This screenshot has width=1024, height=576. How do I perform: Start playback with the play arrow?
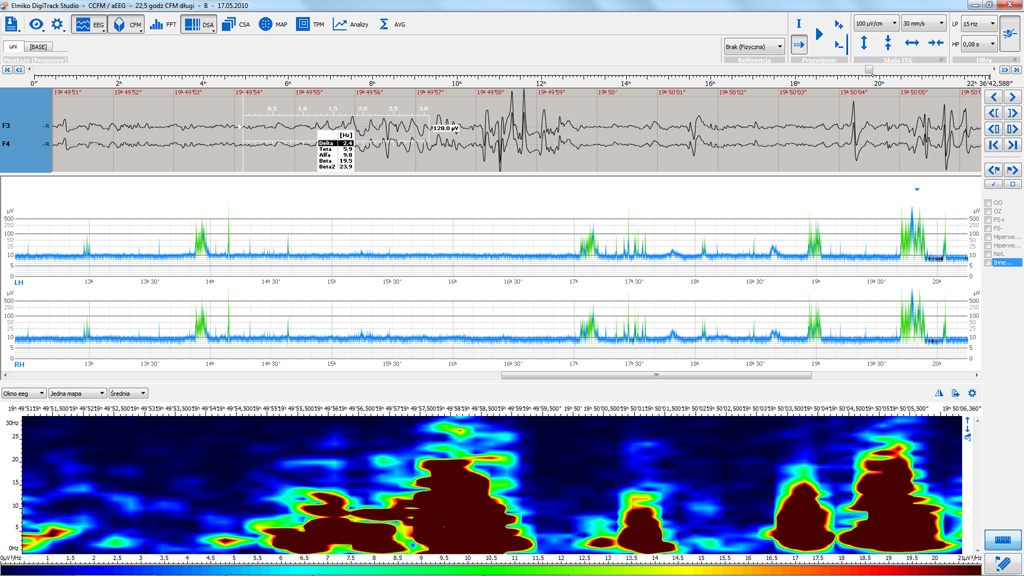click(x=820, y=35)
